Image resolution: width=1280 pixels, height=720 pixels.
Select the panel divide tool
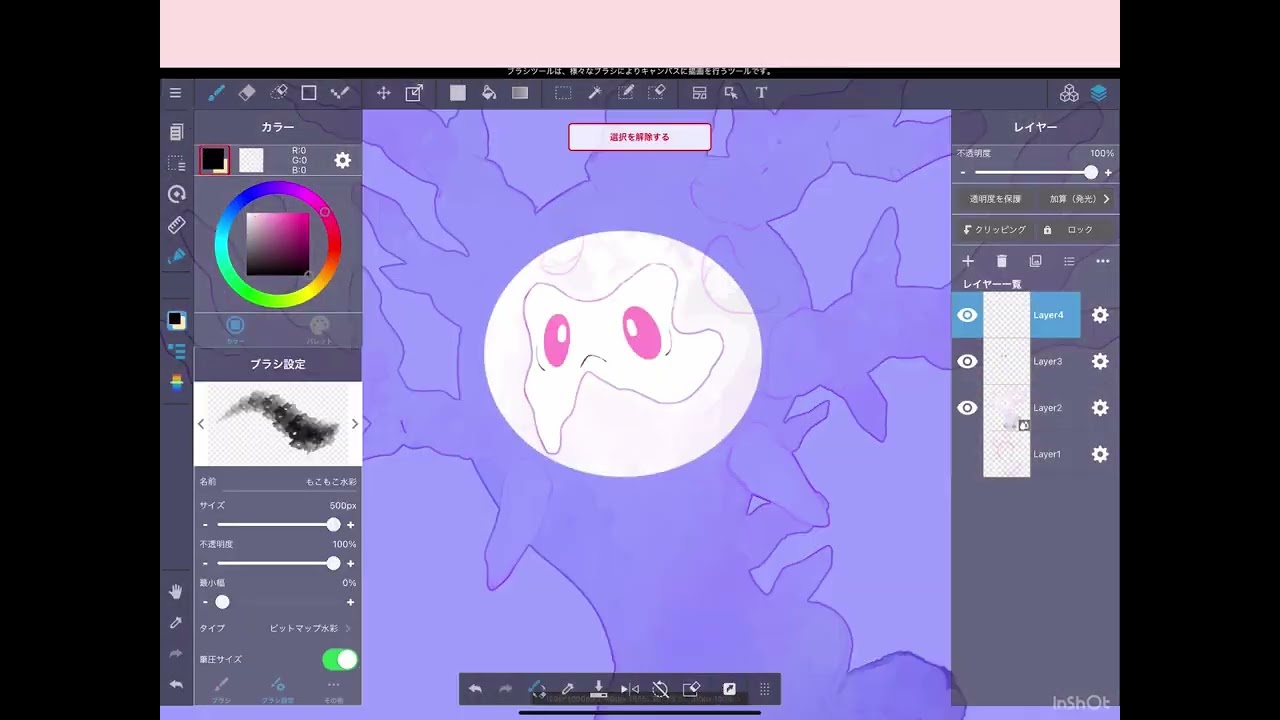(x=700, y=93)
